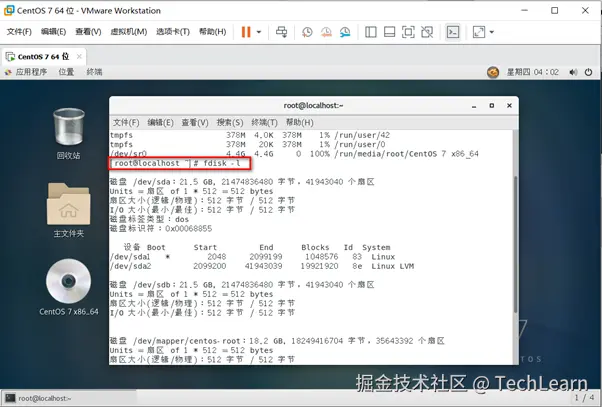
Task: Click the stretch guest display icon
Action: point(479,32)
